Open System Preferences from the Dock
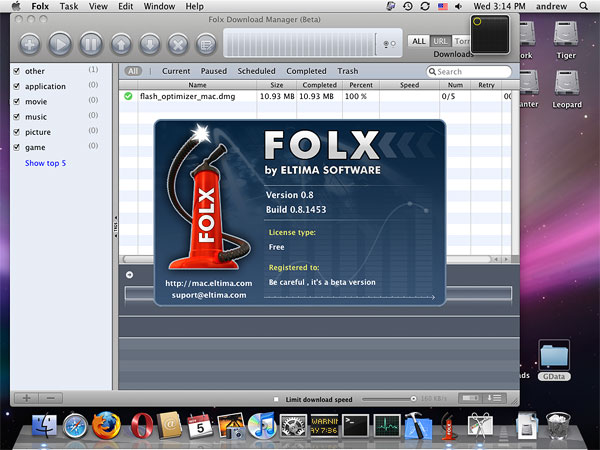This screenshot has width=600, height=450. pos(293,426)
